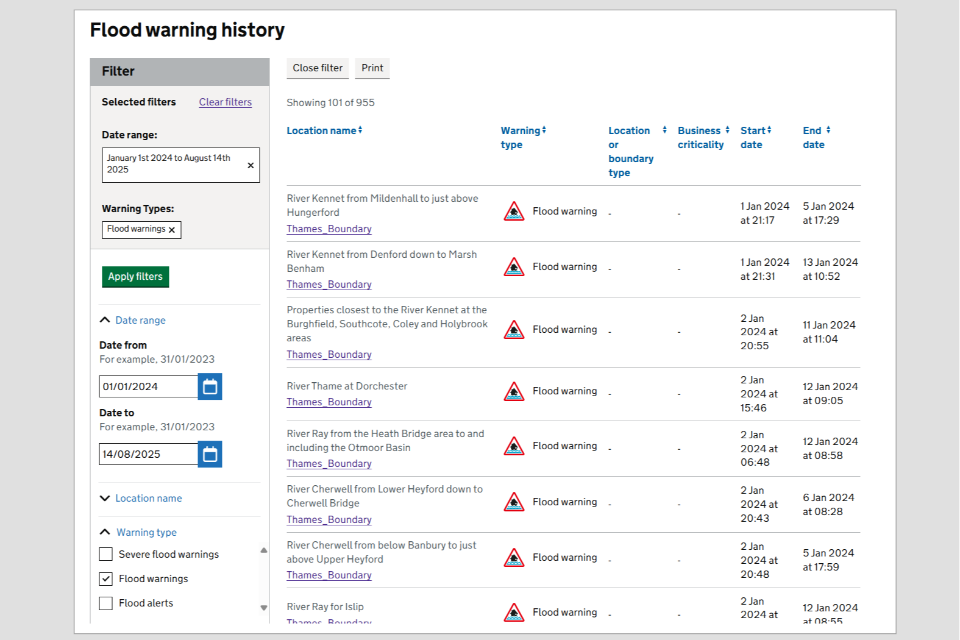Enable the Flood alerts checkbox
The width and height of the screenshot is (960, 640).
[106, 603]
